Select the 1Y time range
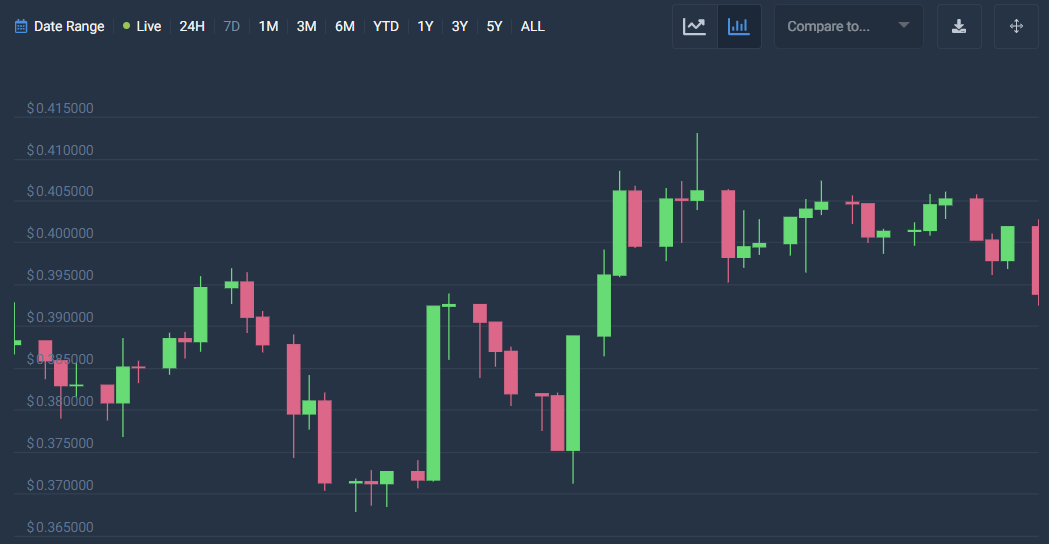 pos(425,27)
